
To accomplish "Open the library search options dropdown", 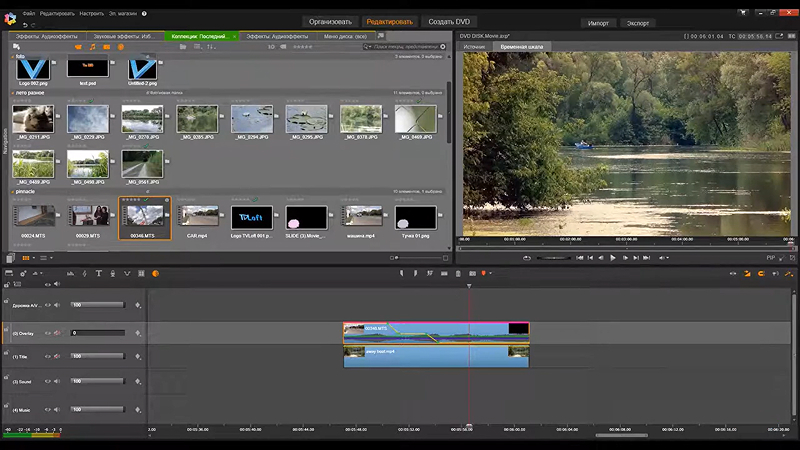I will (368, 46).
